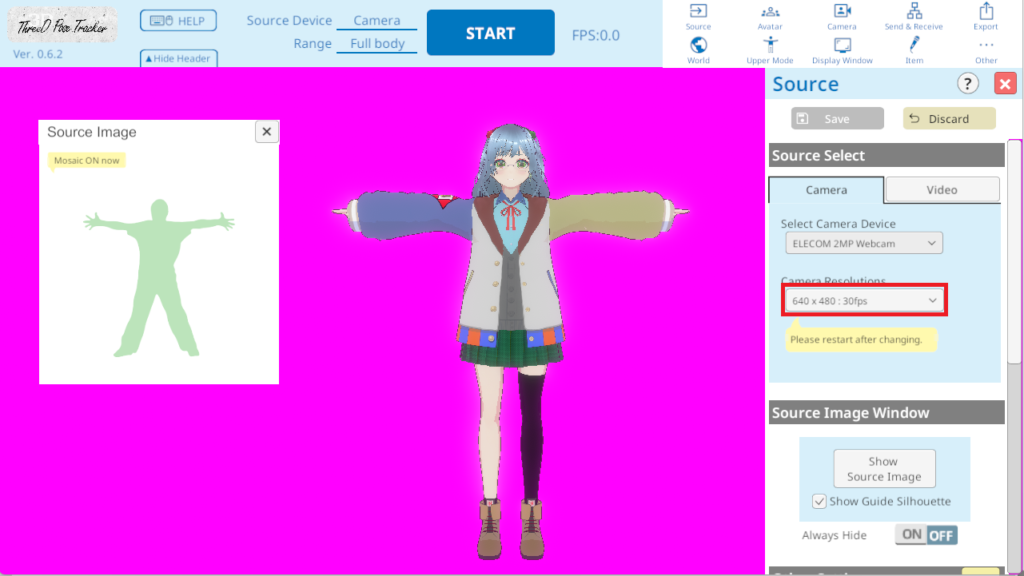Toggle Show Guide Silhouette checkbox

pyautogui.click(x=819, y=501)
